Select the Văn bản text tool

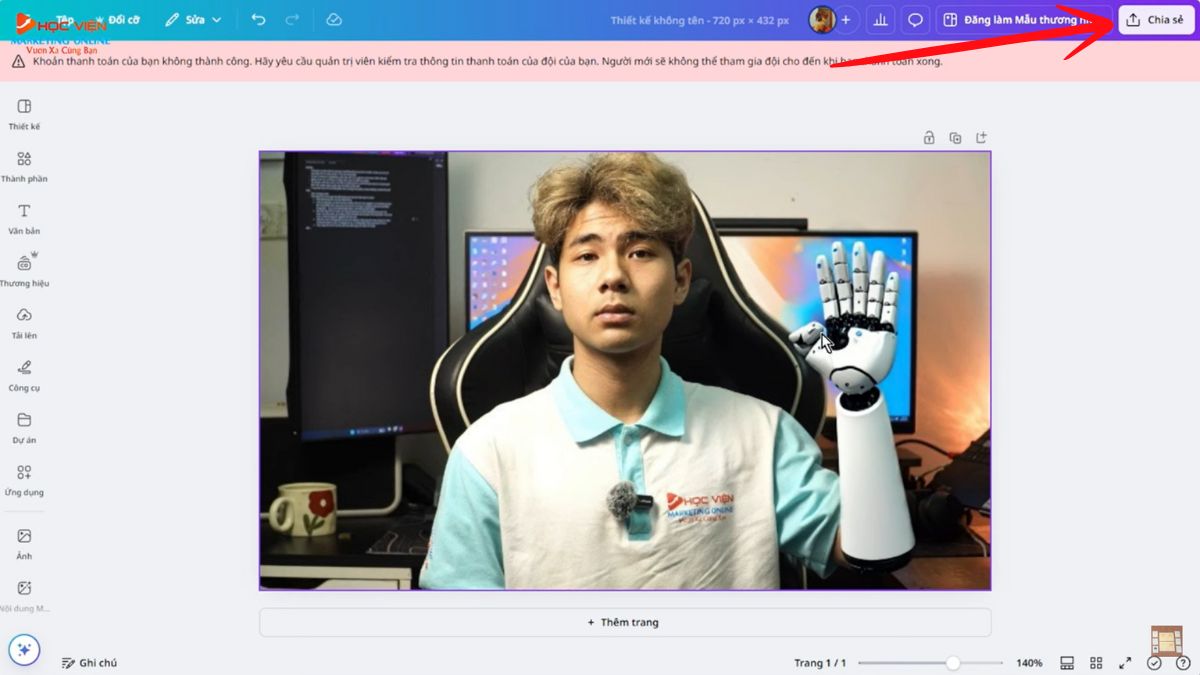coord(24,217)
